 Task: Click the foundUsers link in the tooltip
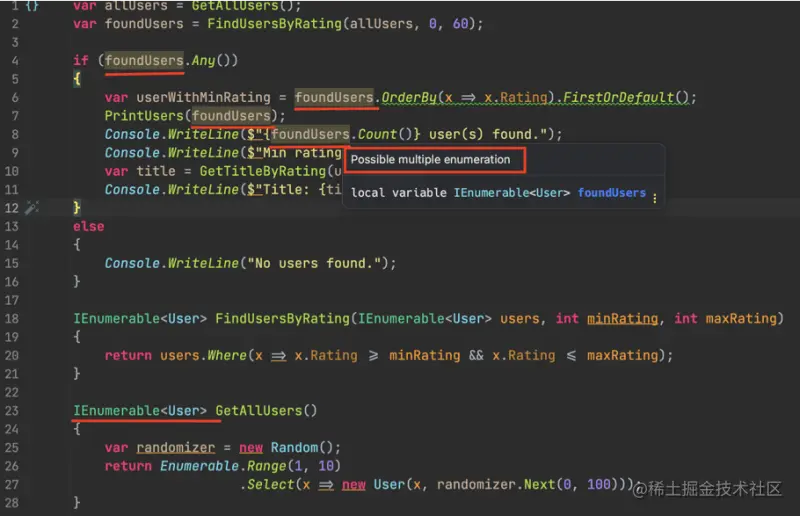(x=612, y=193)
